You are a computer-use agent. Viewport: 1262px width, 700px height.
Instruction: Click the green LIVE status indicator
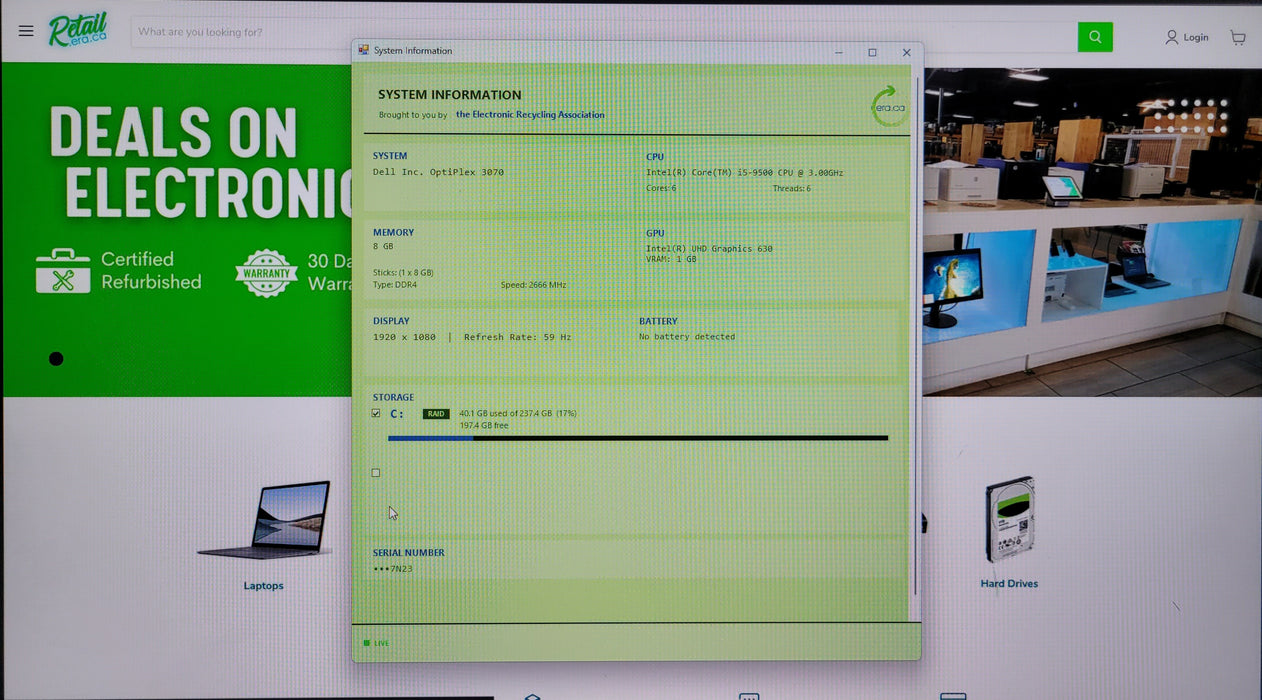coord(377,643)
